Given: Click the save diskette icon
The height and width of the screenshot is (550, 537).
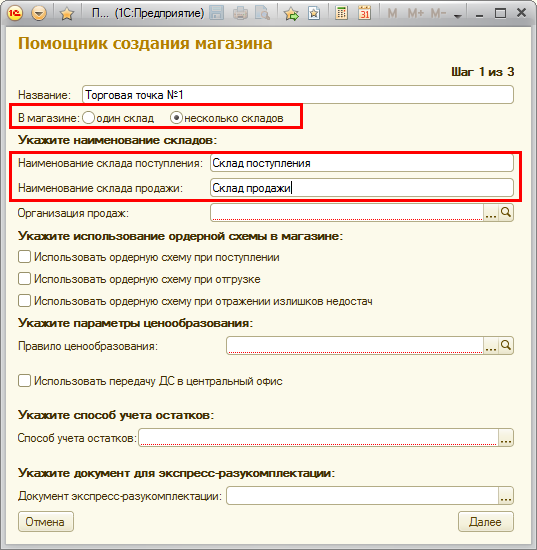Looking at the screenshot, I should tap(216, 13).
